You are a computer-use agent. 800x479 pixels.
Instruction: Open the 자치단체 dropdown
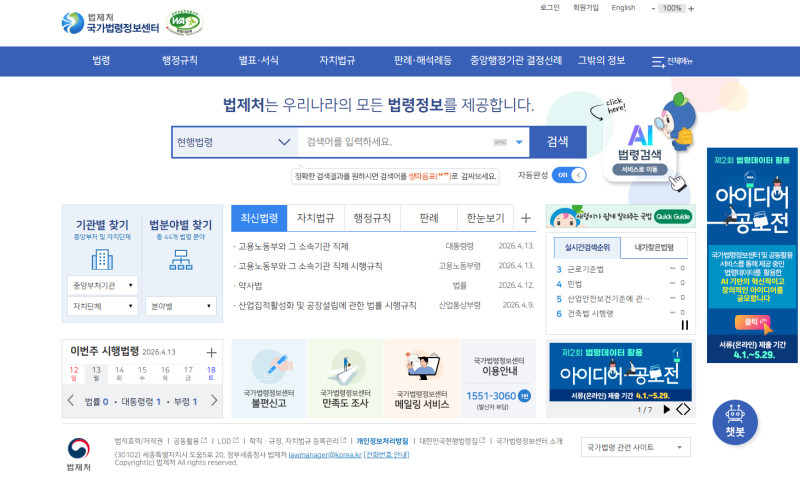(x=103, y=306)
